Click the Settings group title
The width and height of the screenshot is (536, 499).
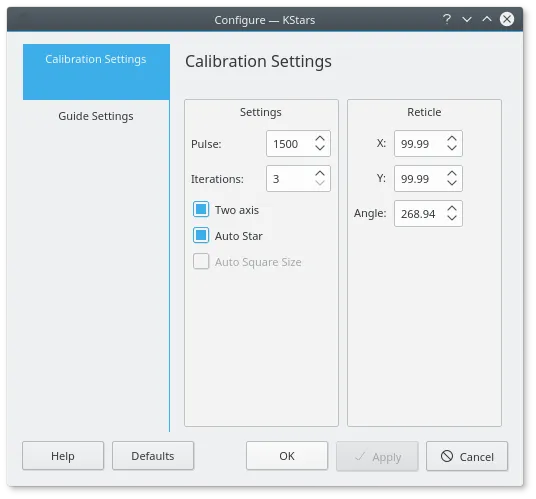[x=261, y=112]
